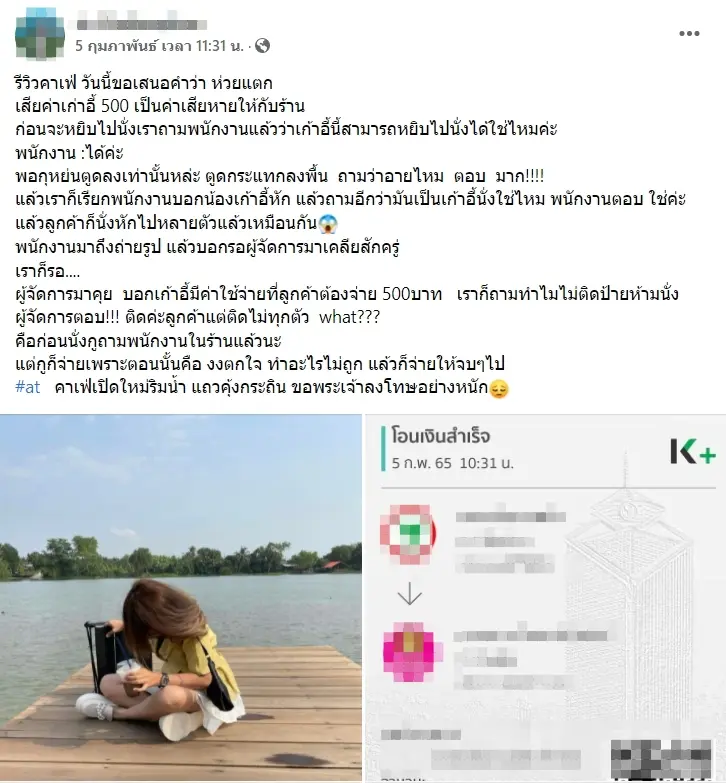Click the blurred recipient name on the slip

pyautogui.click(x=530, y=636)
